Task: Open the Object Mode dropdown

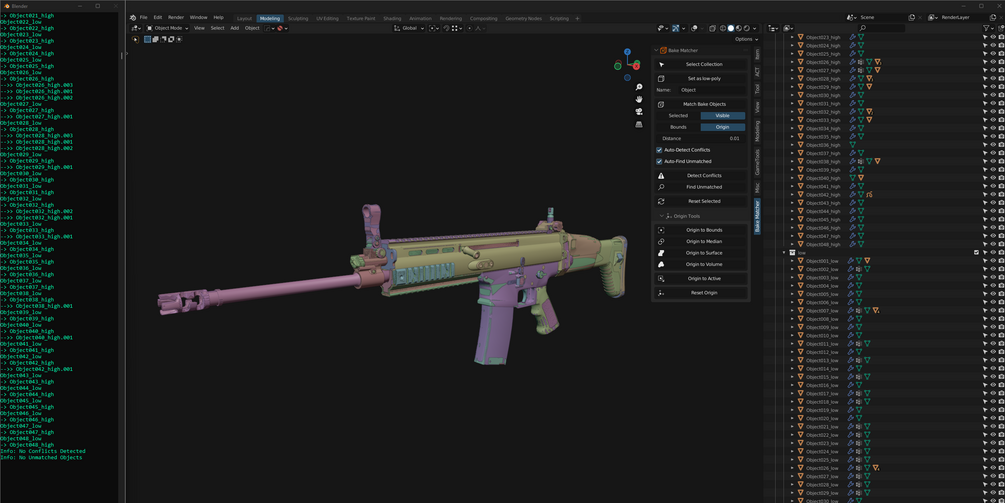Action: pyautogui.click(x=167, y=28)
